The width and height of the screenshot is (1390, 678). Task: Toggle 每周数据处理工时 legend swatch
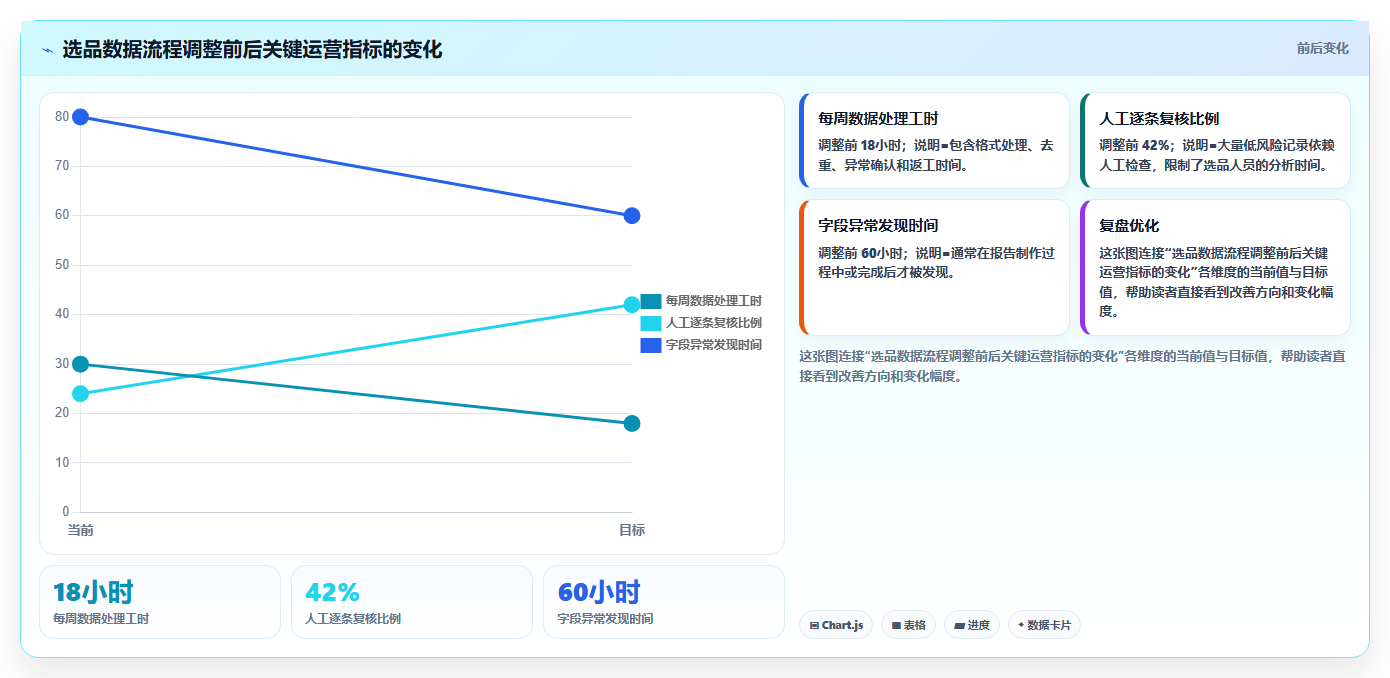coord(650,301)
